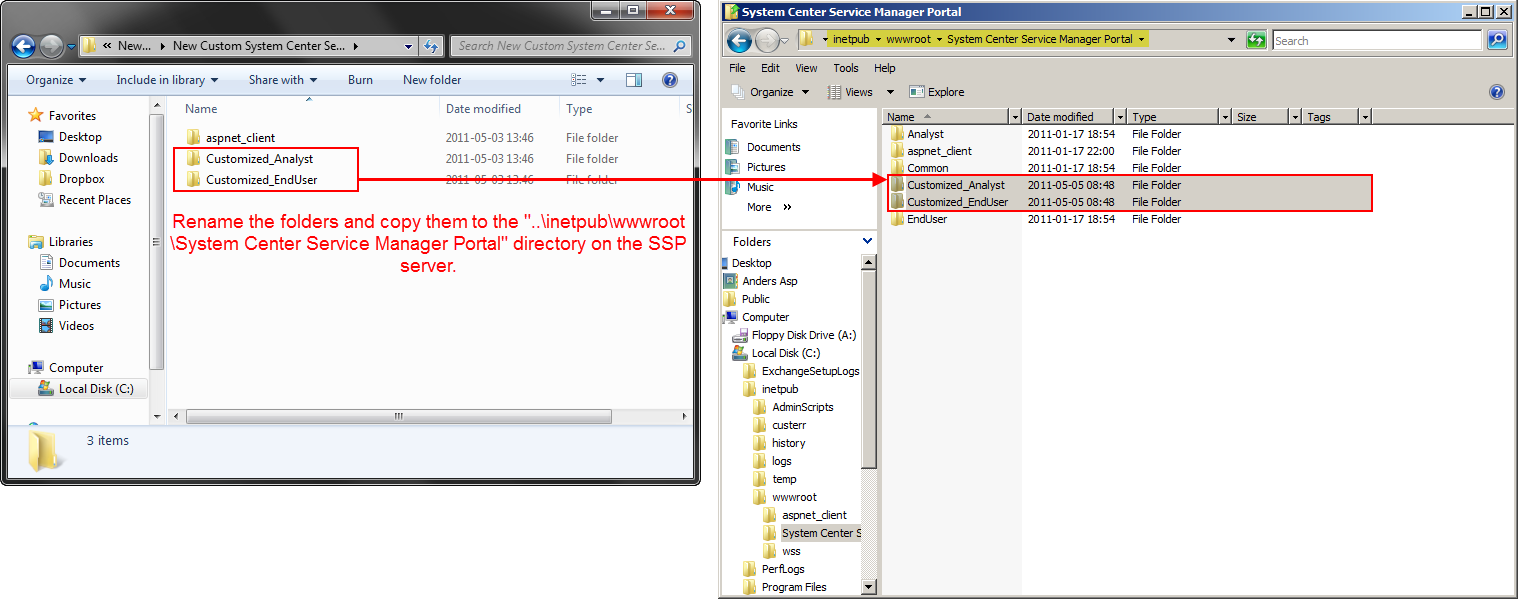Select AdminScripts in Portal folder tree

[x=792, y=407]
